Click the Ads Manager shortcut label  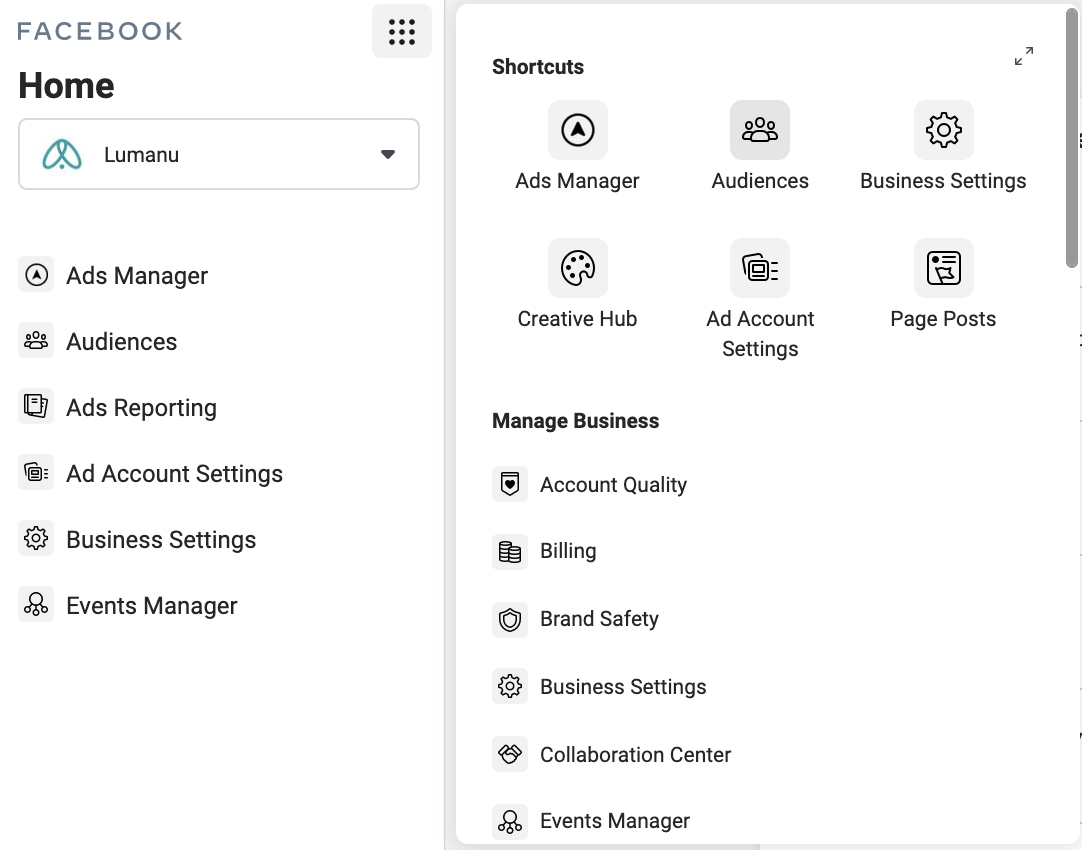(x=578, y=181)
